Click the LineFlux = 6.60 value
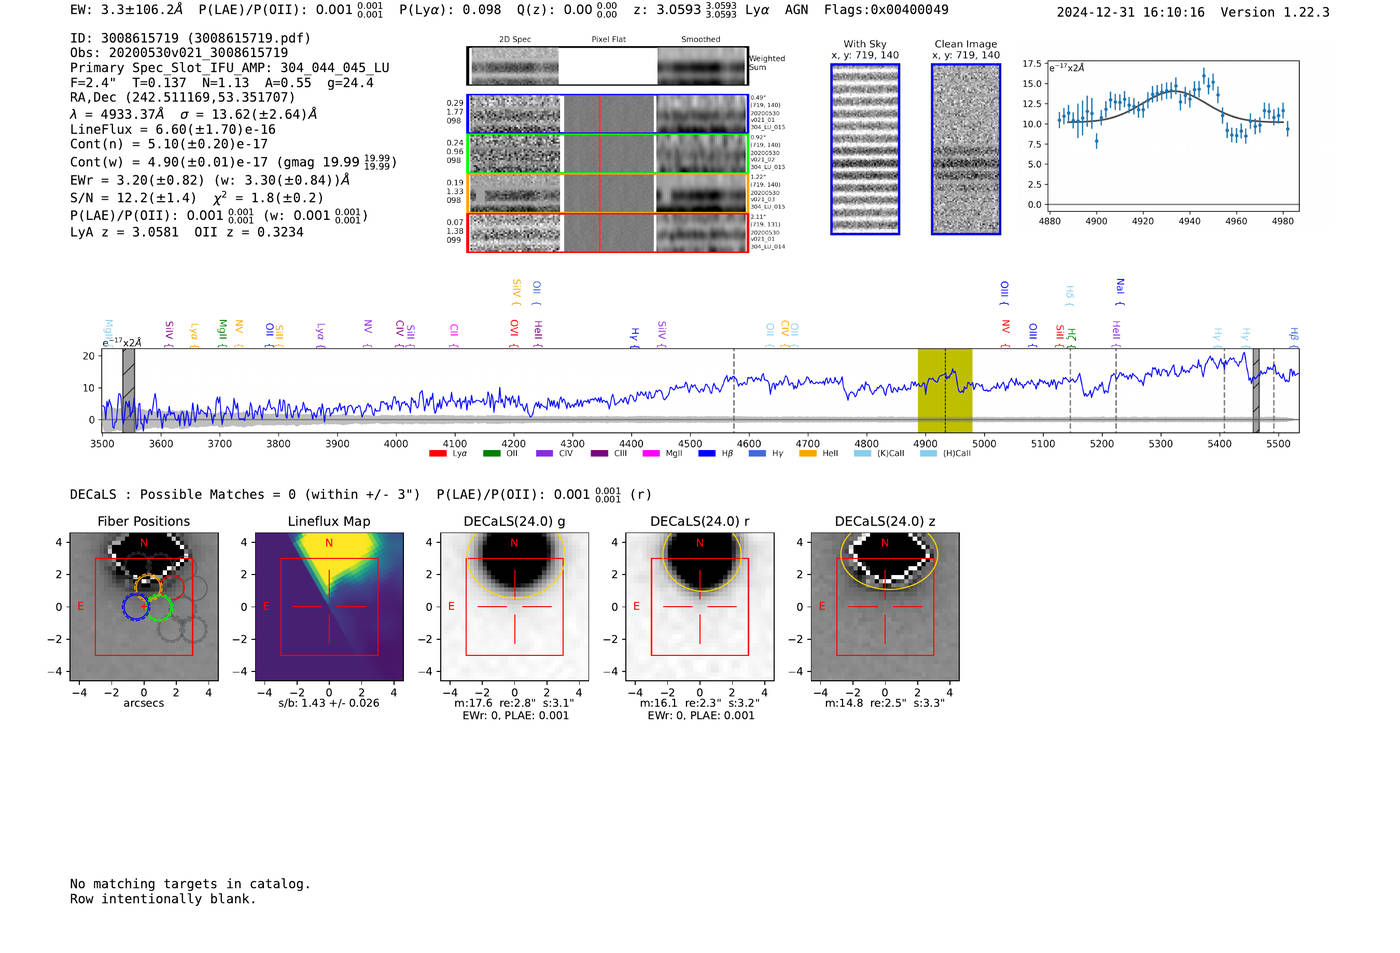 tap(173, 129)
